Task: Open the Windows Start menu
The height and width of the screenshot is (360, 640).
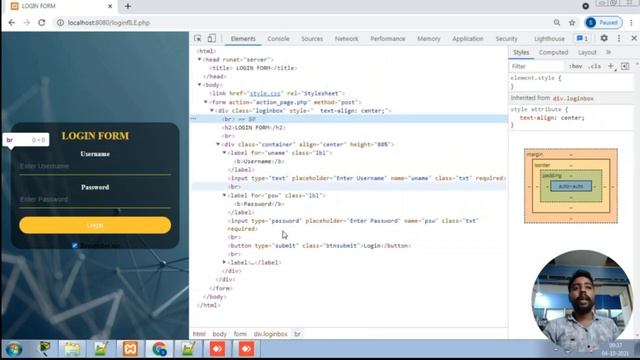Action: click(x=13, y=349)
